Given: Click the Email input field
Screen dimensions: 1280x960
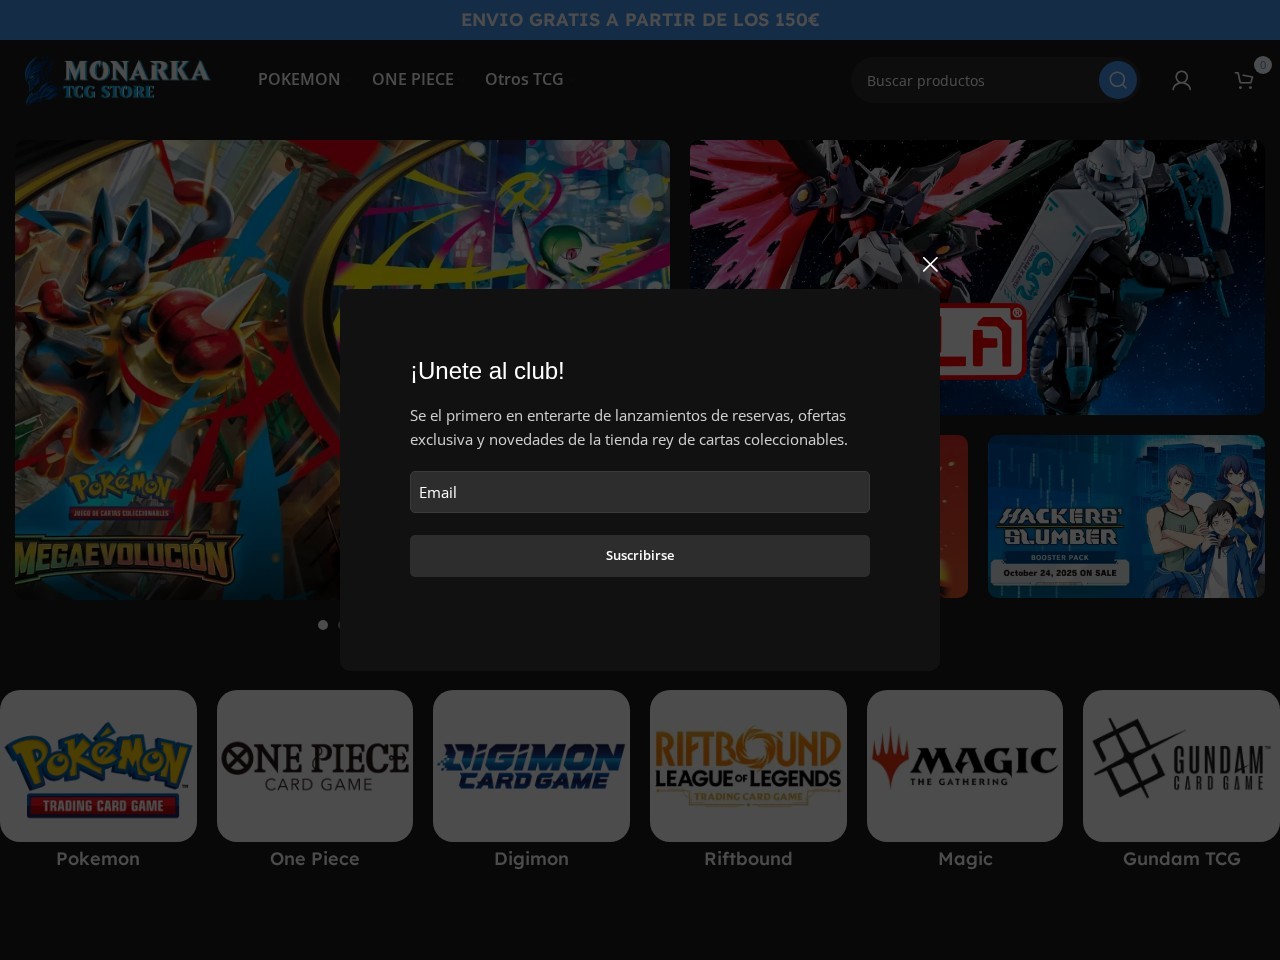Looking at the screenshot, I should click(x=640, y=492).
